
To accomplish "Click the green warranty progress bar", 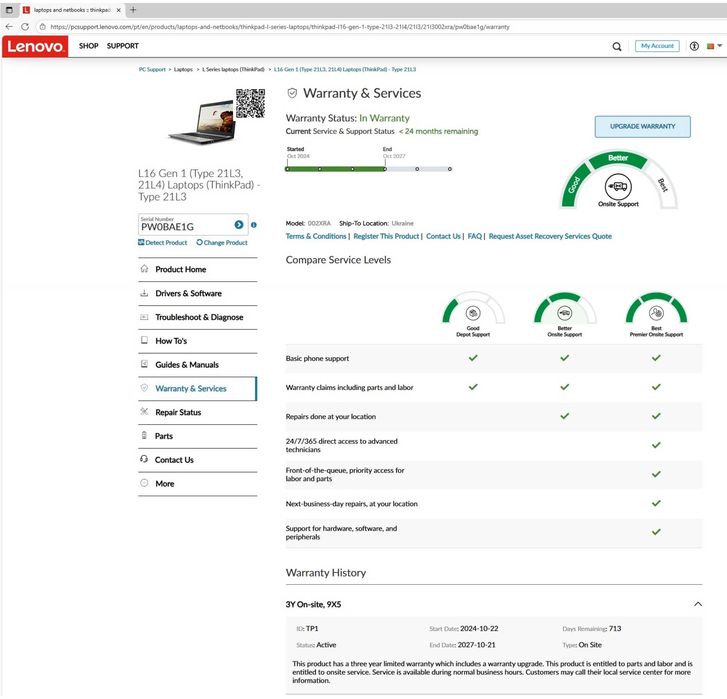I will 336,169.
